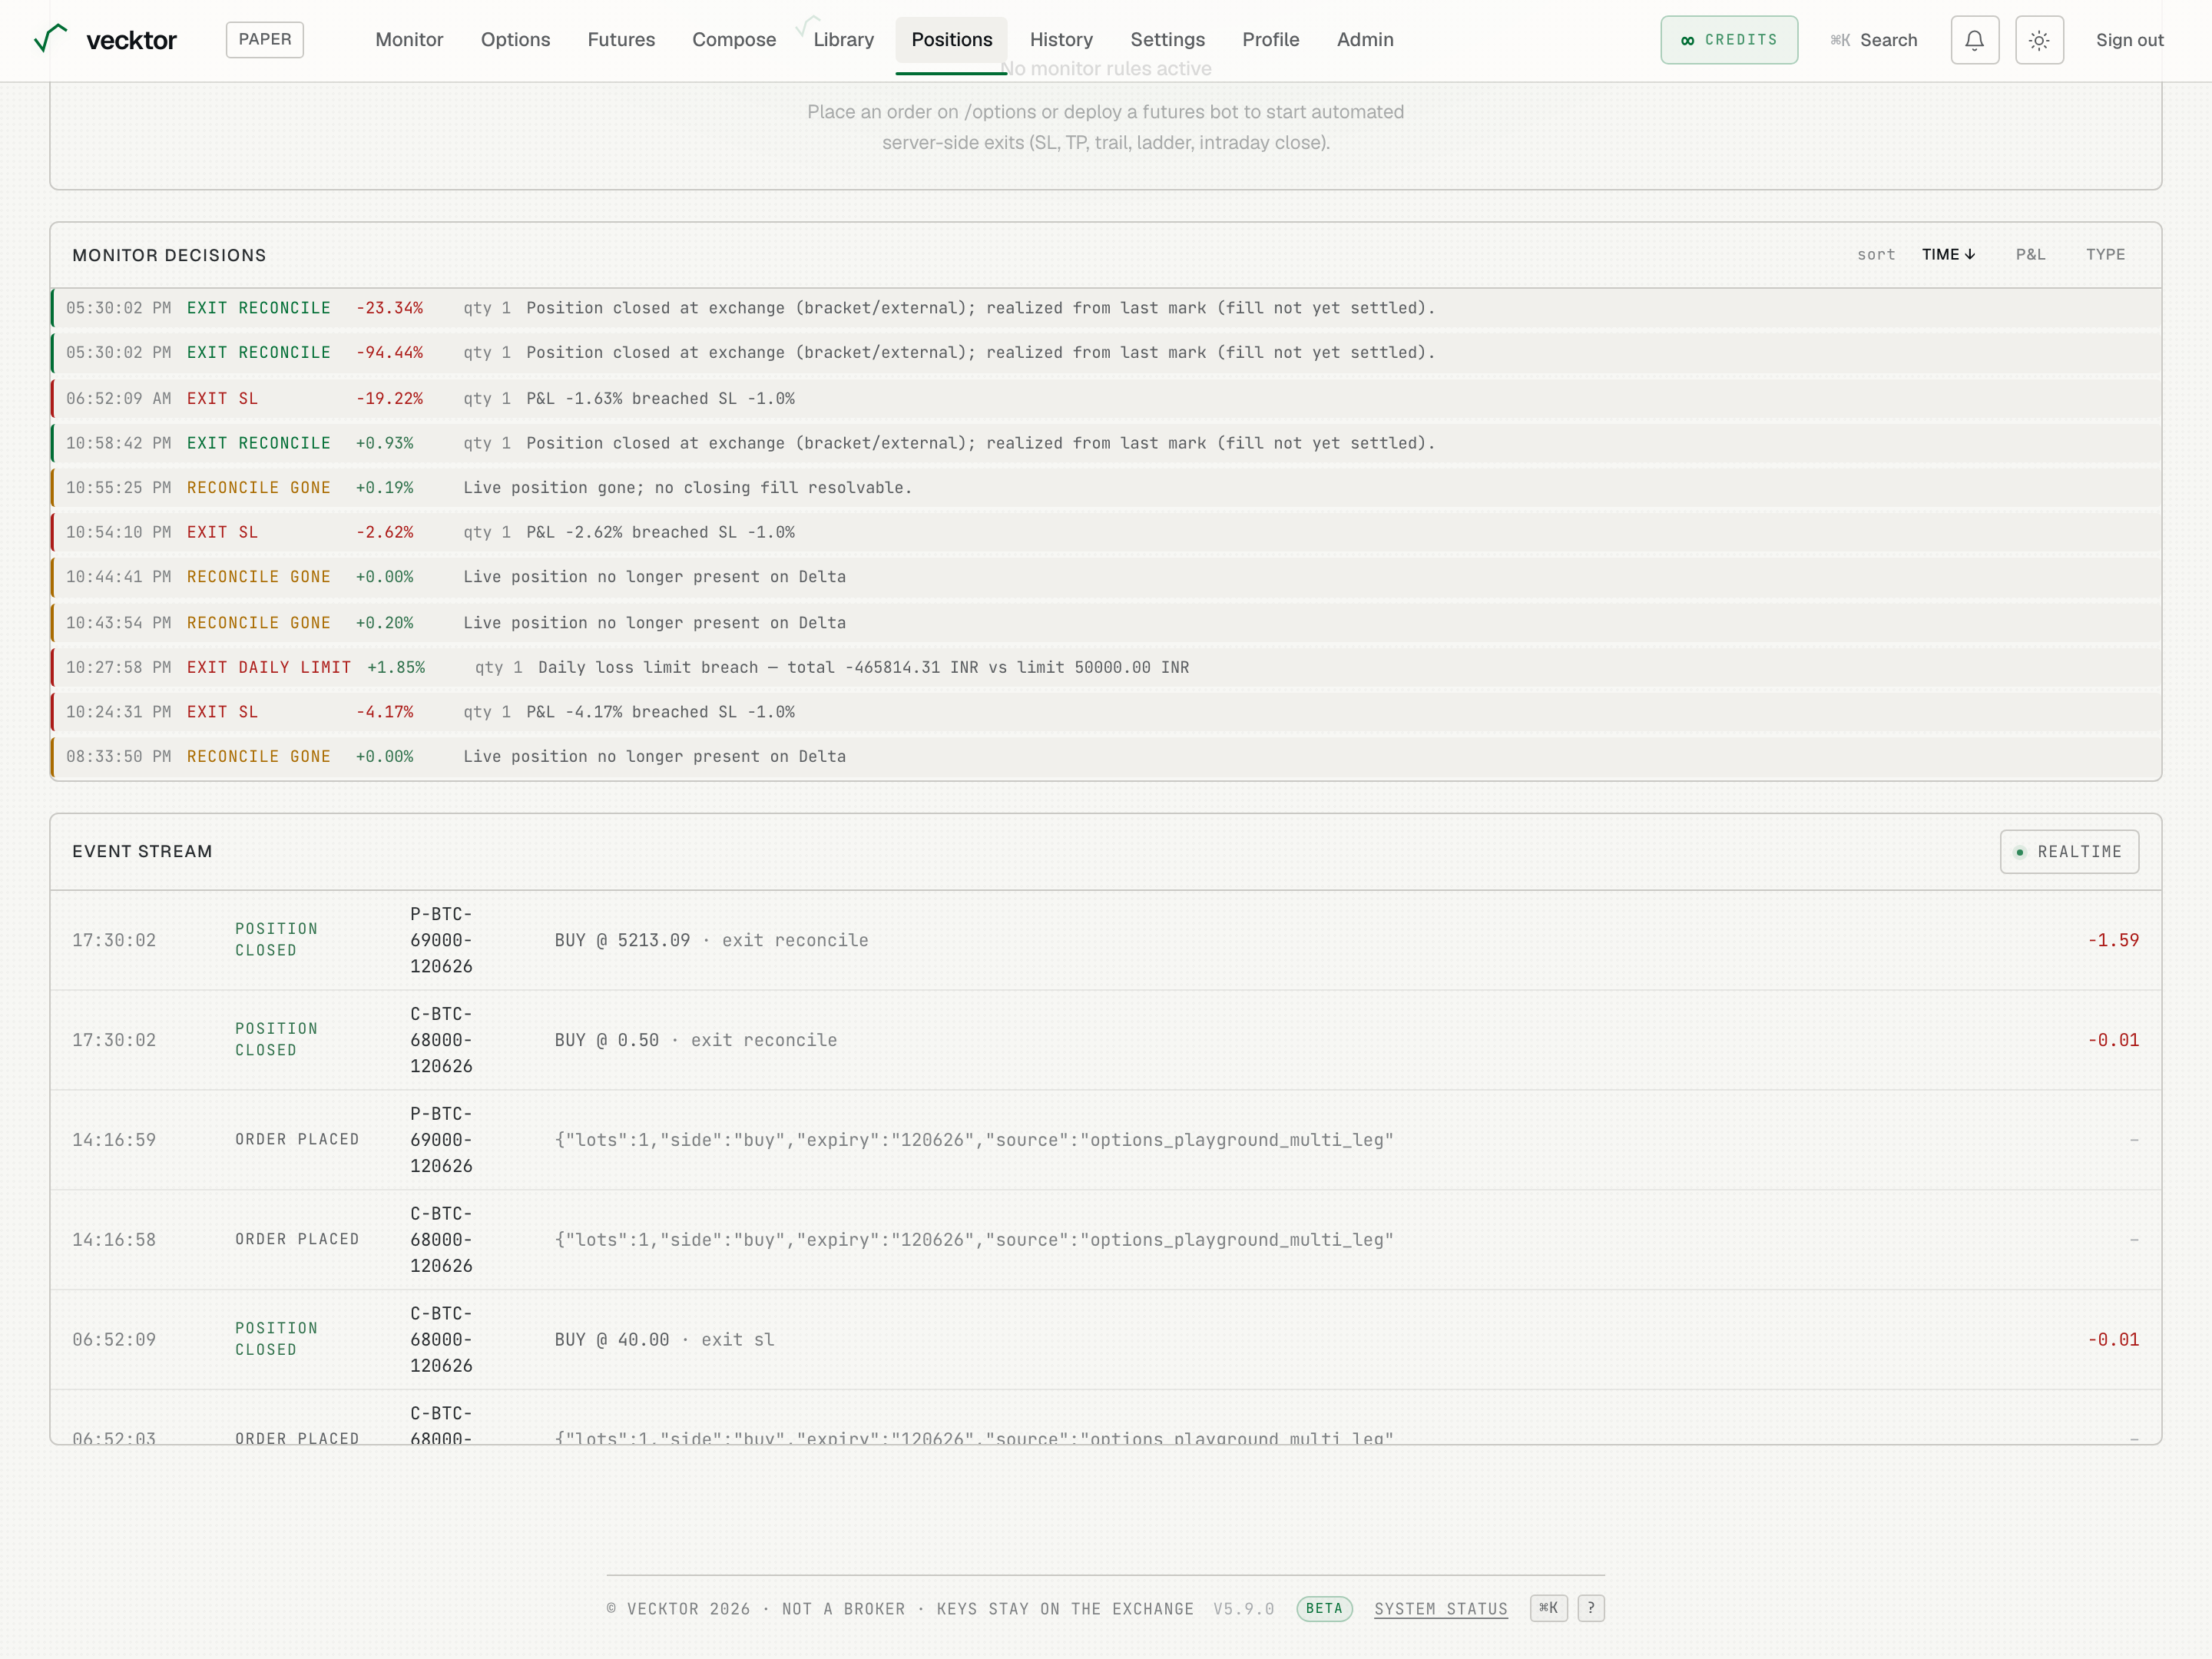
Task: Open notifications bell icon
Action: [1974, 40]
